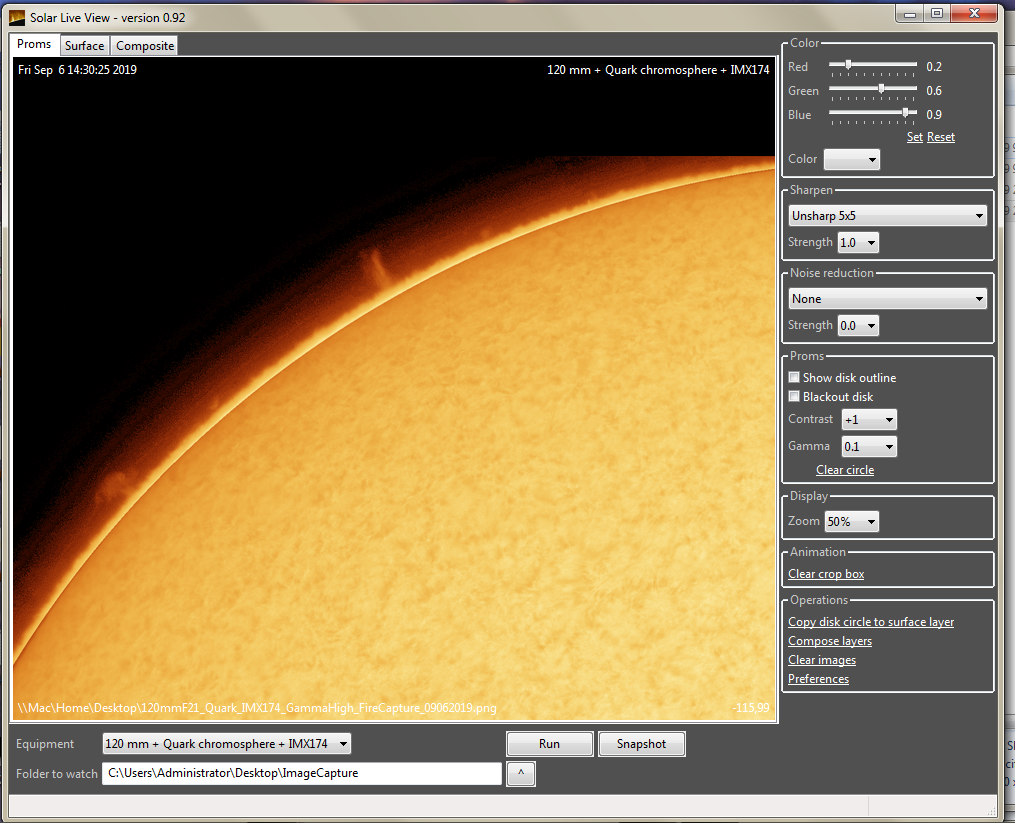Screen dimensions: 1015x823
Task: Open the Preferences link
Action: 818,679
